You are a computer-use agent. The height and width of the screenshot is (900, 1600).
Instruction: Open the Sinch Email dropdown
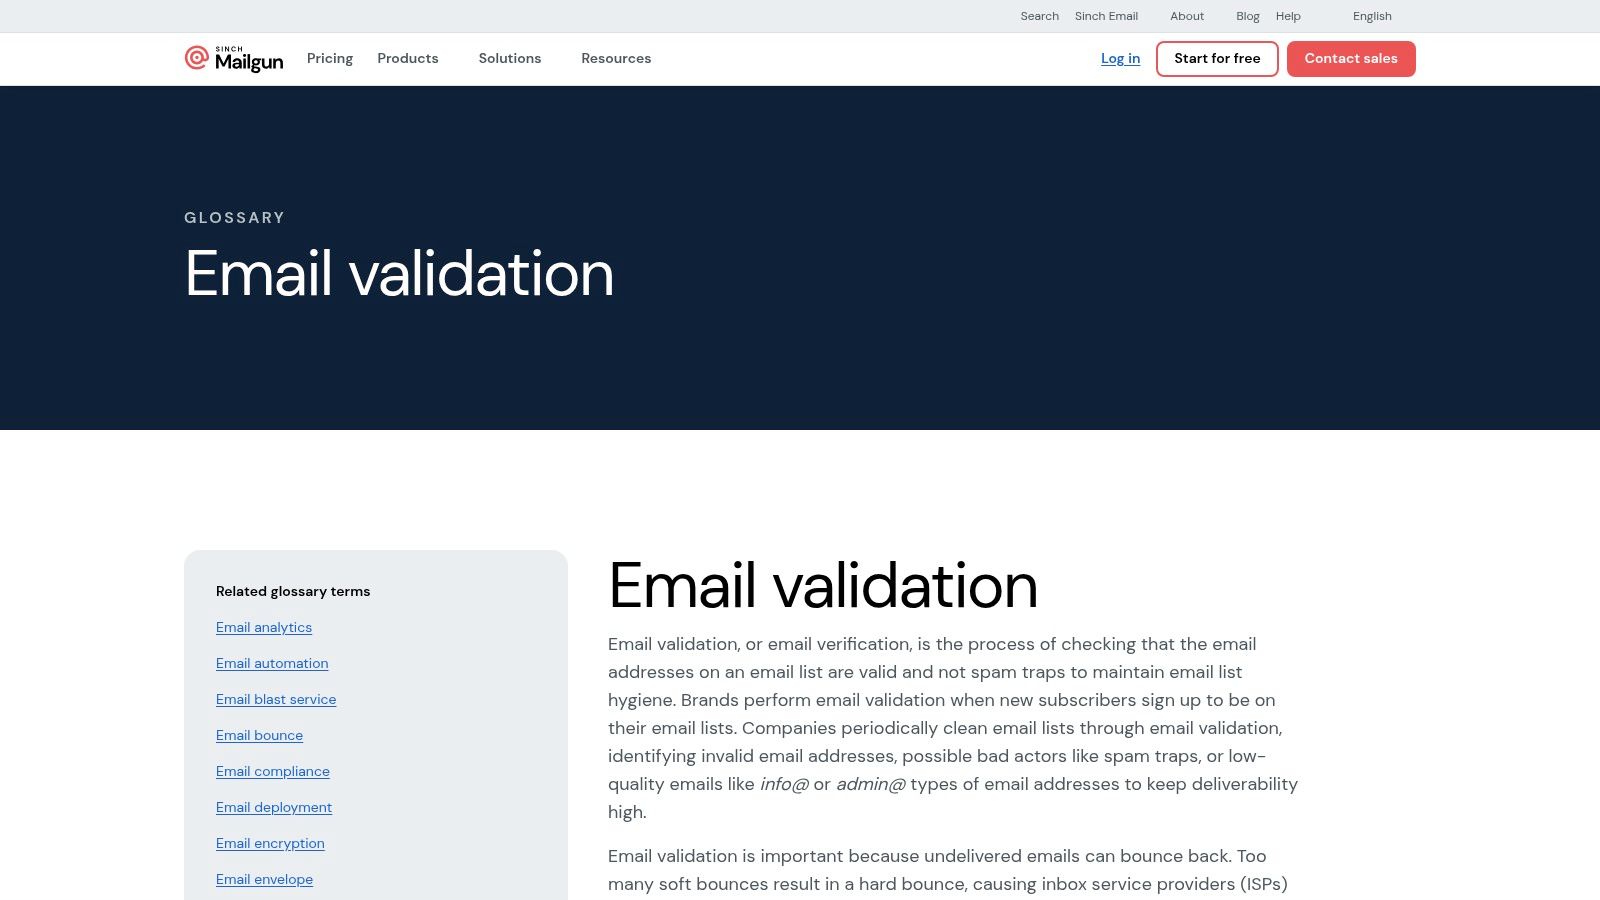point(1106,16)
